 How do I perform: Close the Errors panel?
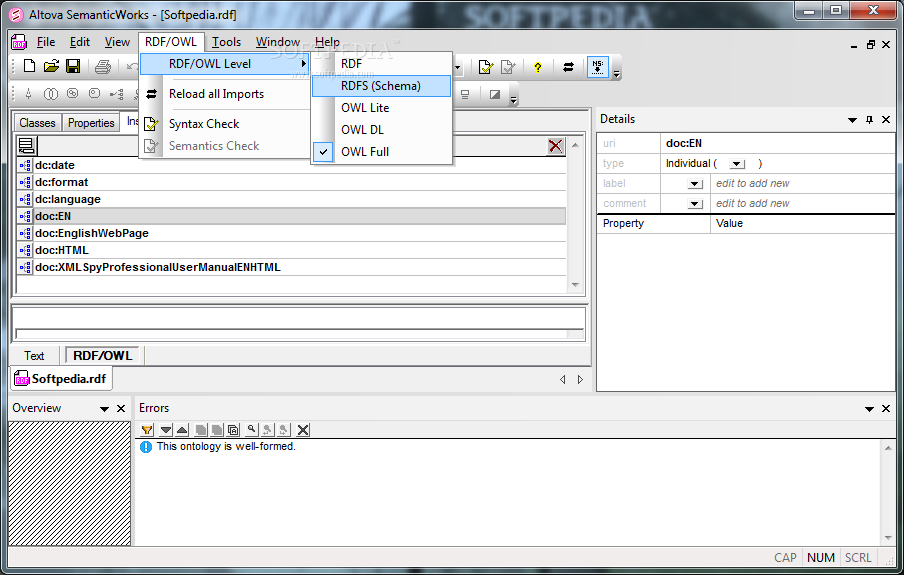pos(886,408)
